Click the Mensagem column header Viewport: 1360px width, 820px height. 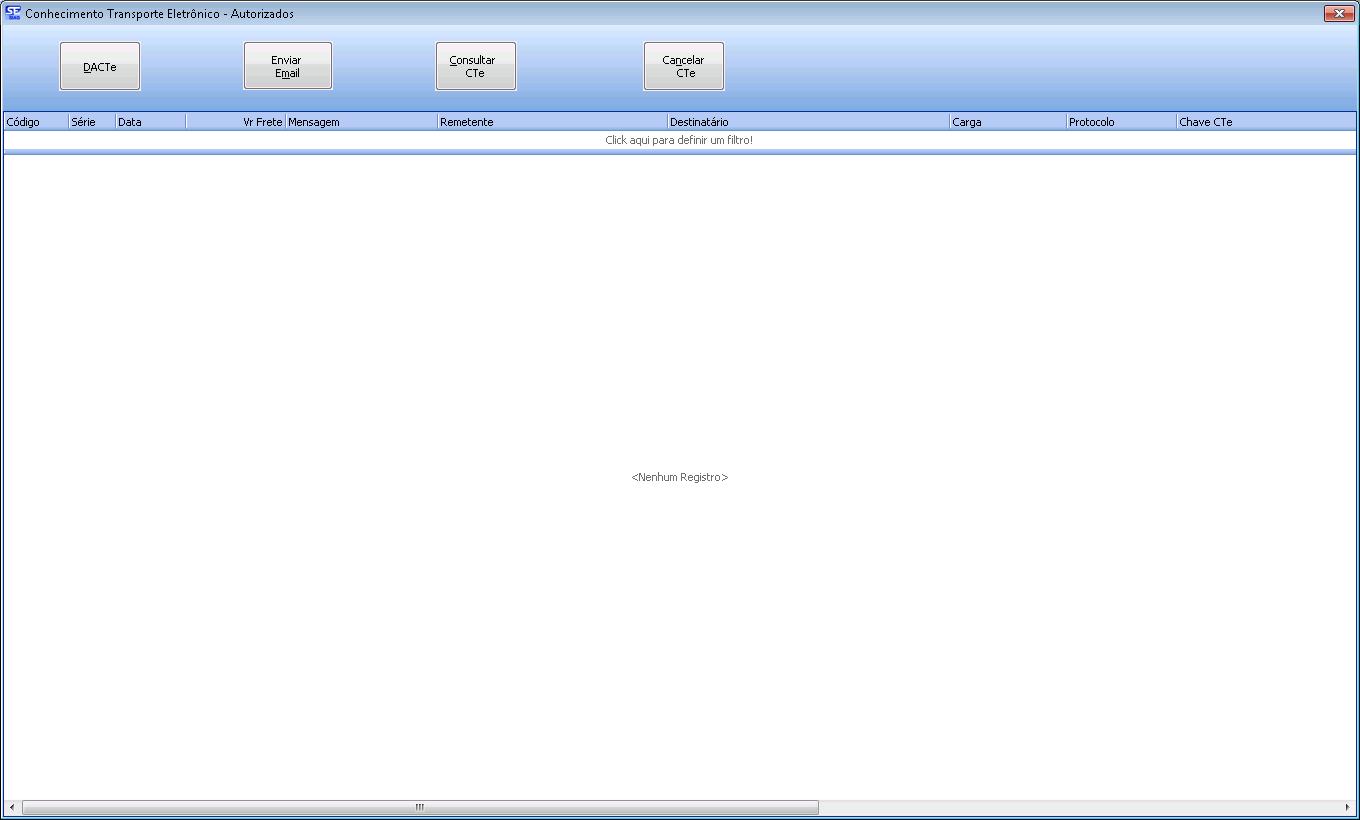pyautogui.click(x=361, y=122)
